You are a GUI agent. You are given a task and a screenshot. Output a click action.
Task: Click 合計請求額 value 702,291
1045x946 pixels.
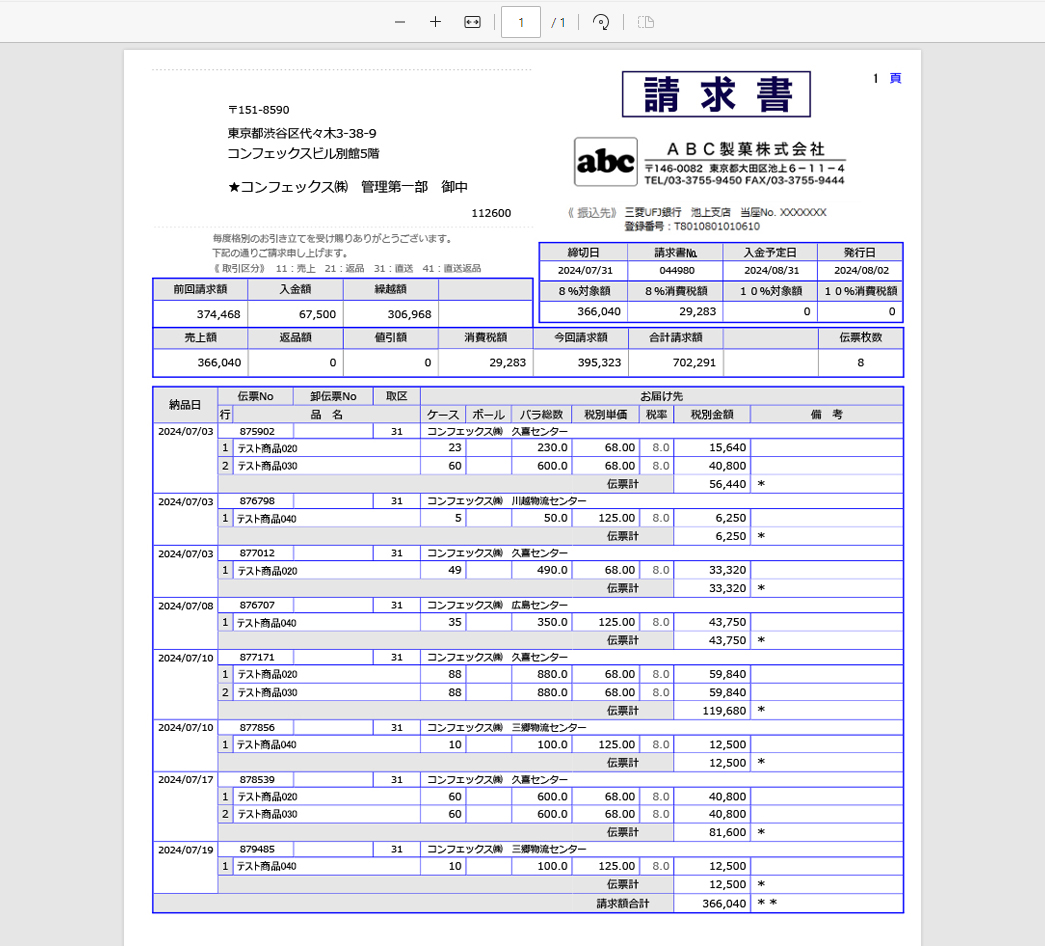tap(694, 363)
